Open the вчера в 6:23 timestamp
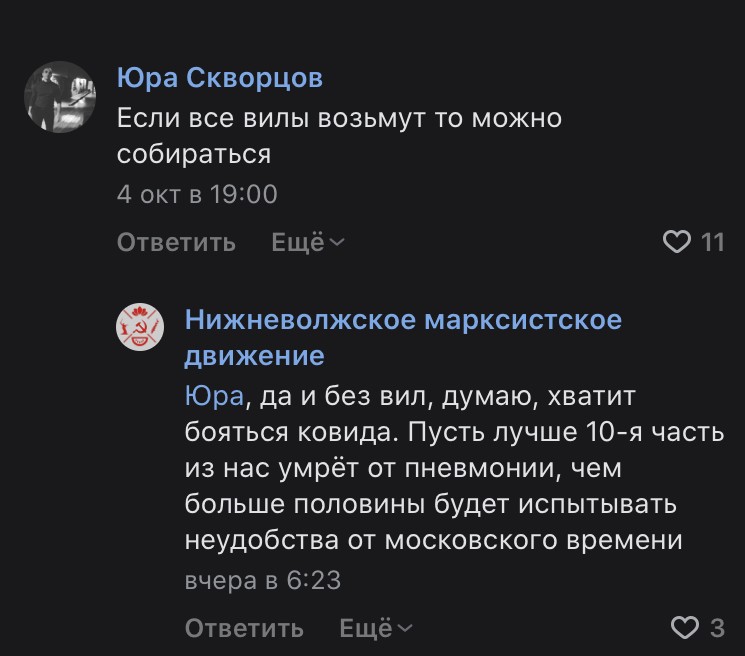The image size is (745, 656). [263, 580]
